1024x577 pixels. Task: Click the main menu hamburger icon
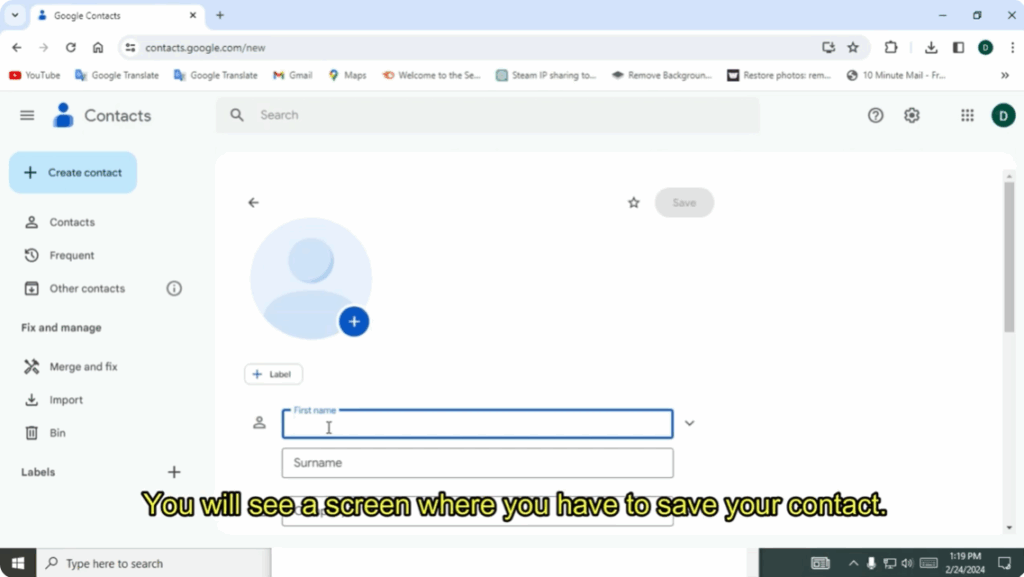tap(27, 115)
